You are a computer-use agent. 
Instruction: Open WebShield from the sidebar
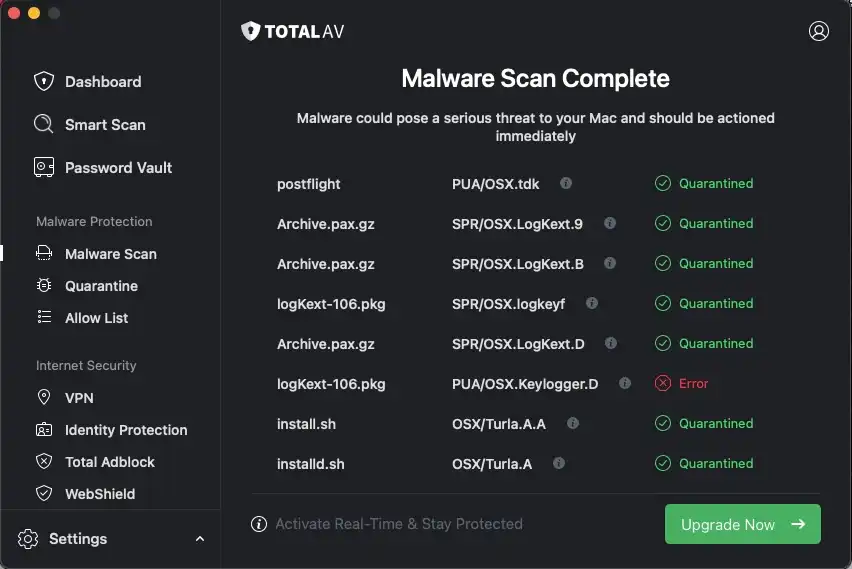[x=100, y=494]
